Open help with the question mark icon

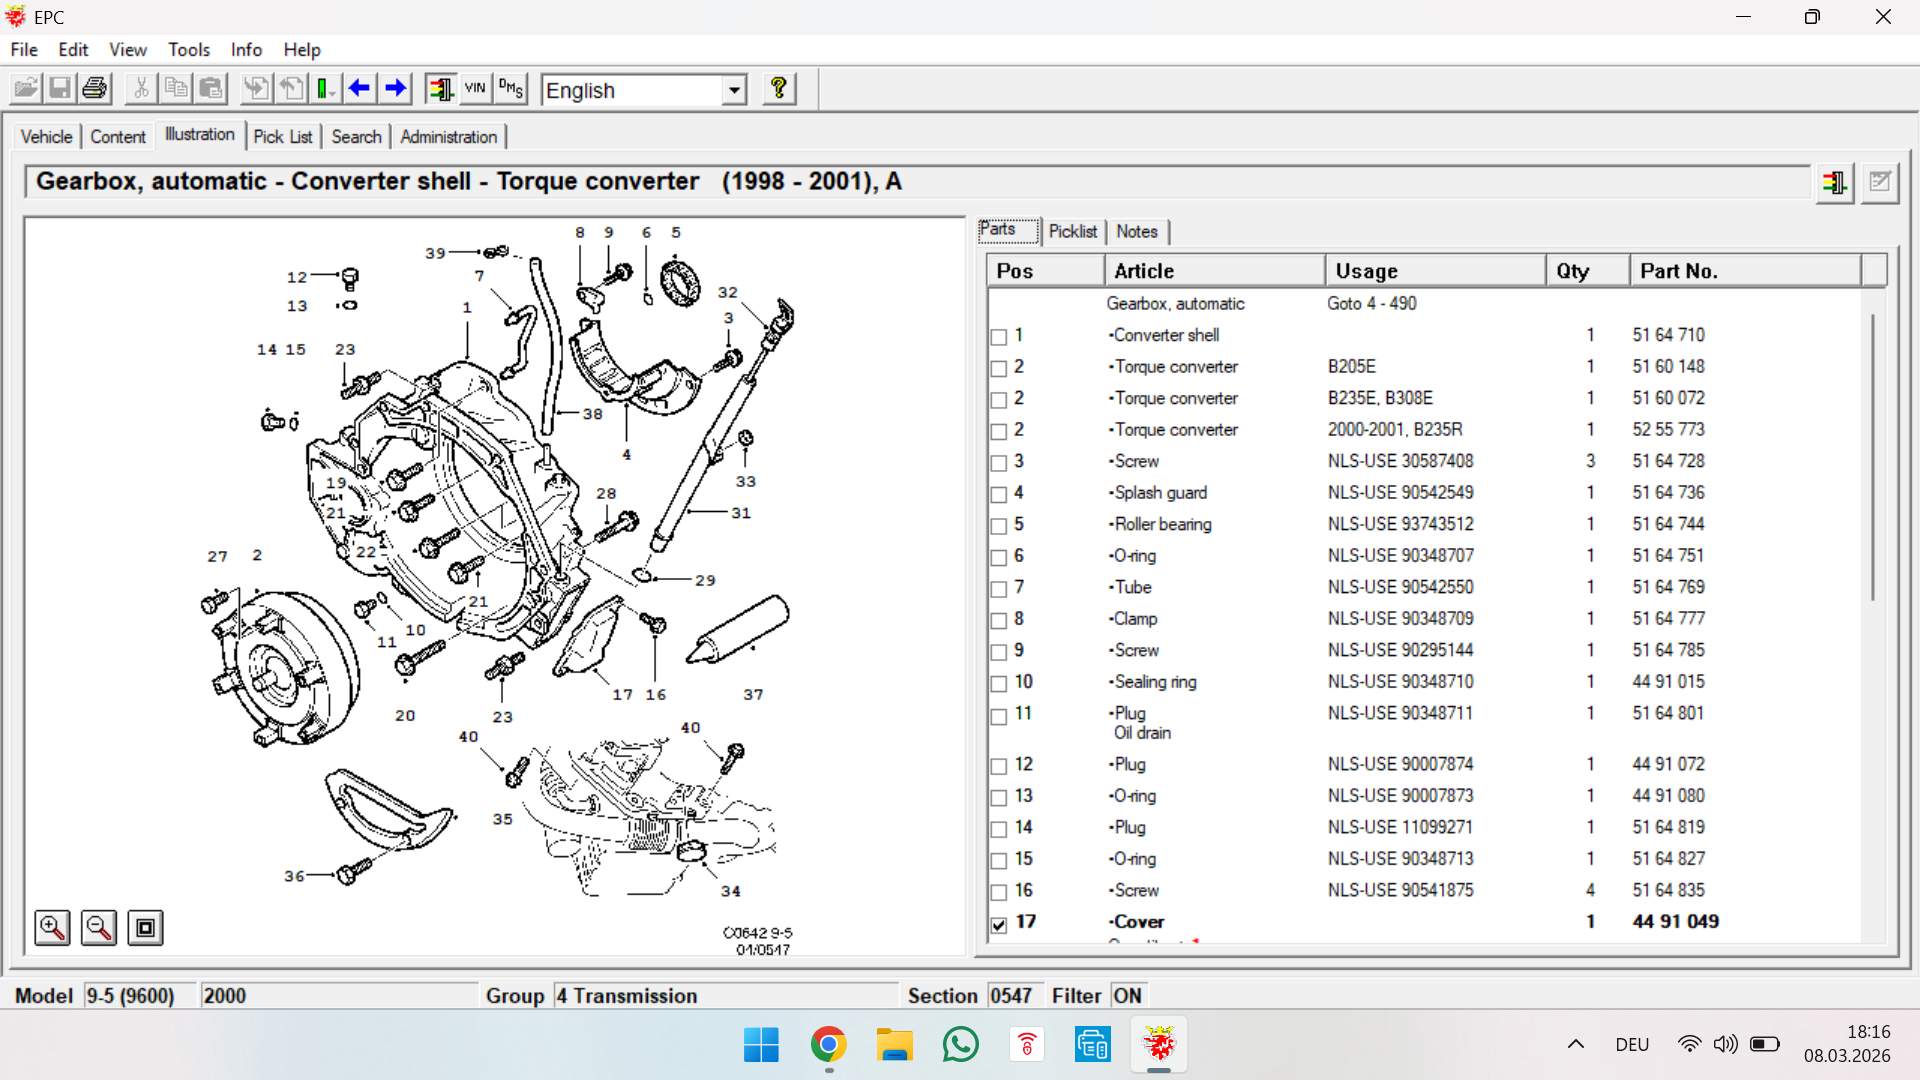[x=778, y=89]
